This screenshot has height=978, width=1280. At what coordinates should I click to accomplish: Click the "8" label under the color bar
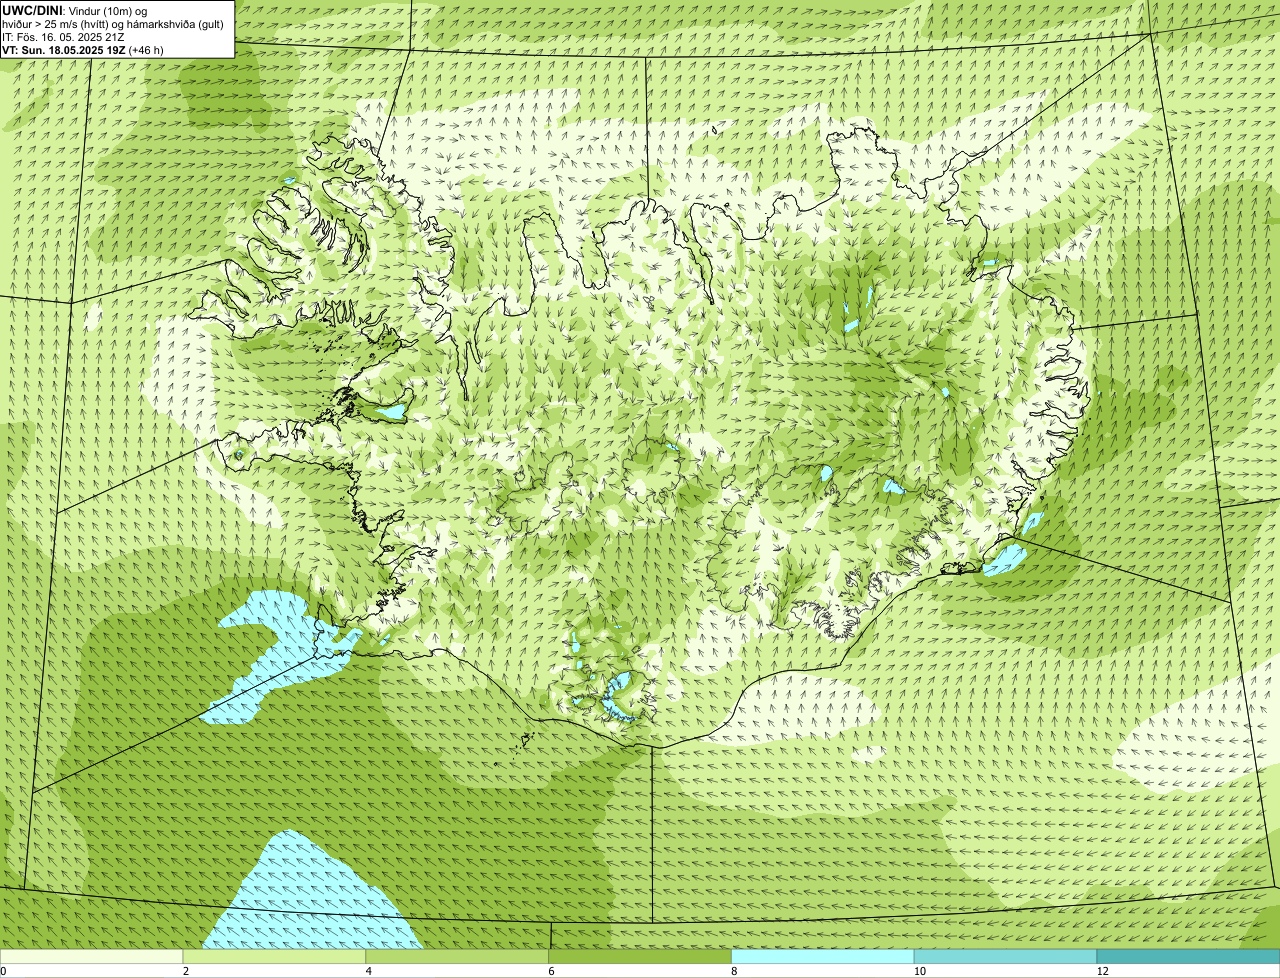pyautogui.click(x=734, y=971)
